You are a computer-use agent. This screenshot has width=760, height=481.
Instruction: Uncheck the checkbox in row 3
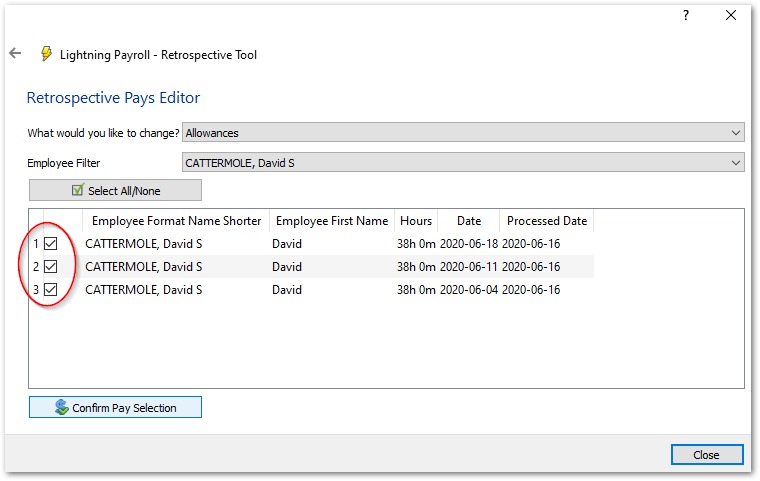pos(50,289)
